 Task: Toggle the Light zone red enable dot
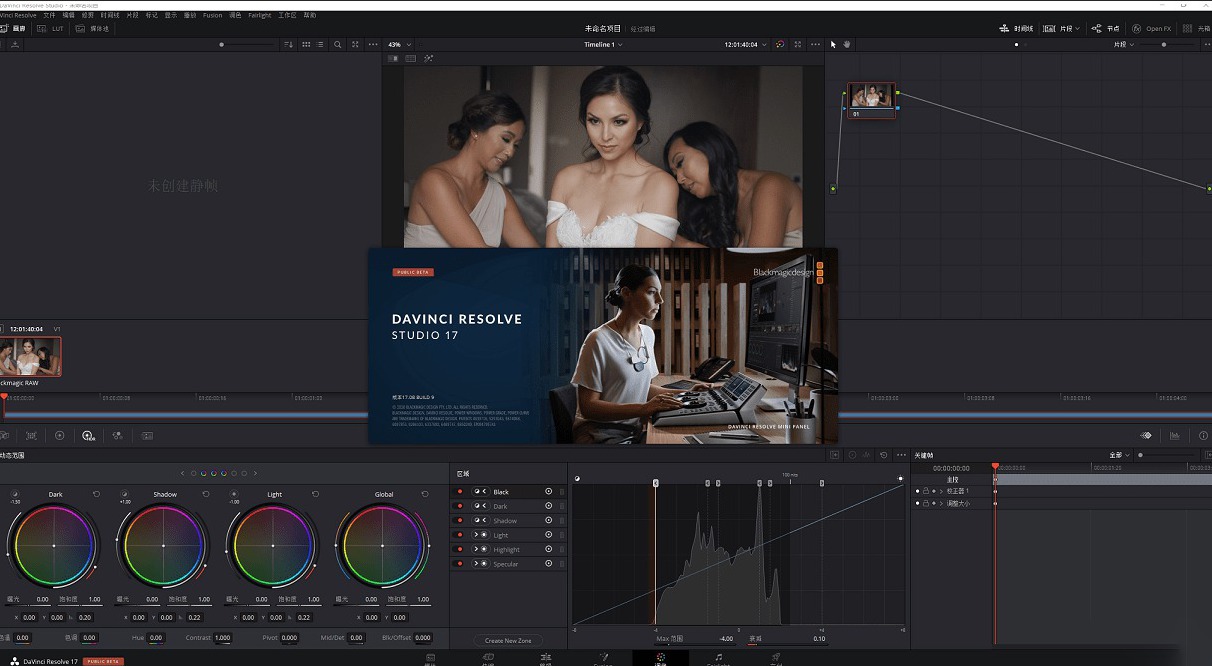pos(460,535)
